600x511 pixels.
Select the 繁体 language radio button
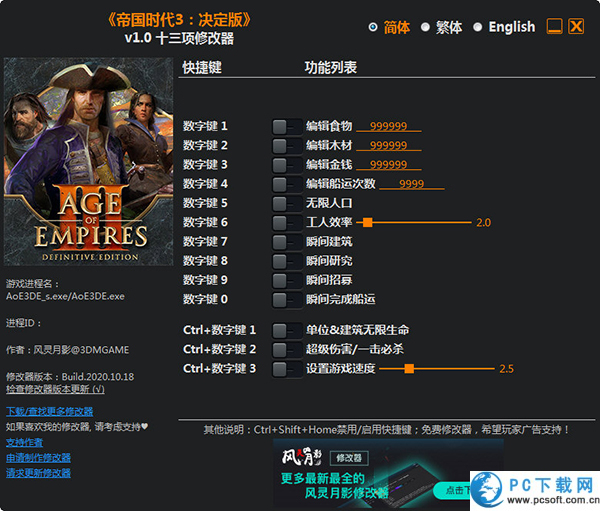pyautogui.click(x=425, y=27)
